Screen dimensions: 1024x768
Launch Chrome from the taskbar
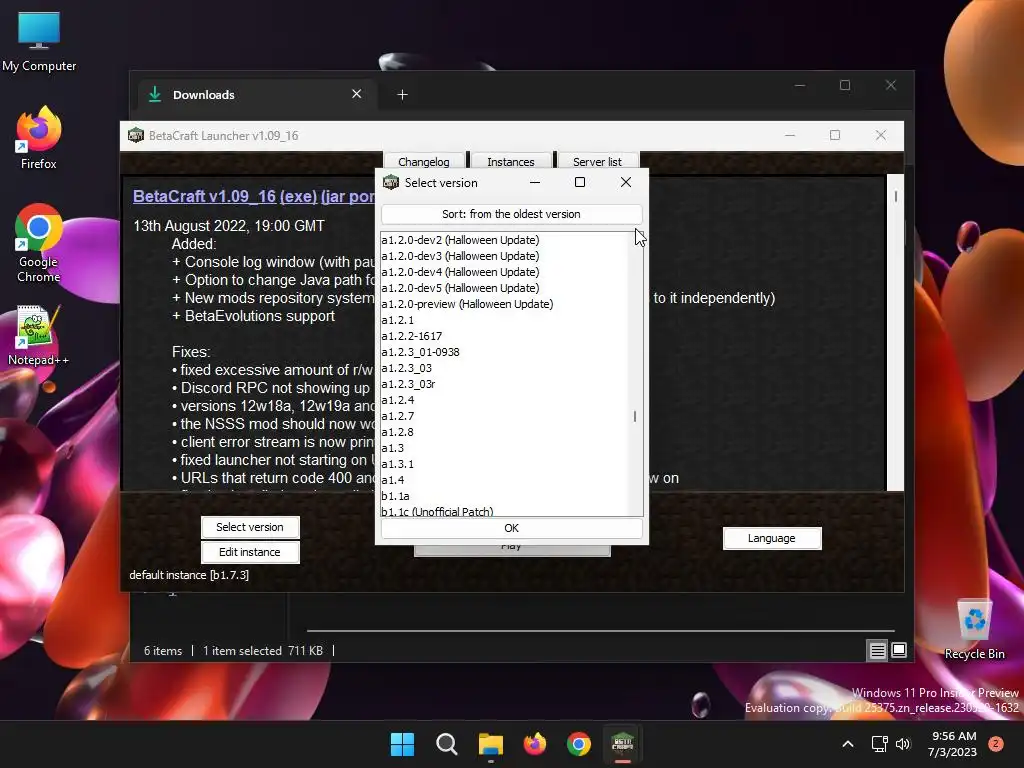click(x=579, y=744)
